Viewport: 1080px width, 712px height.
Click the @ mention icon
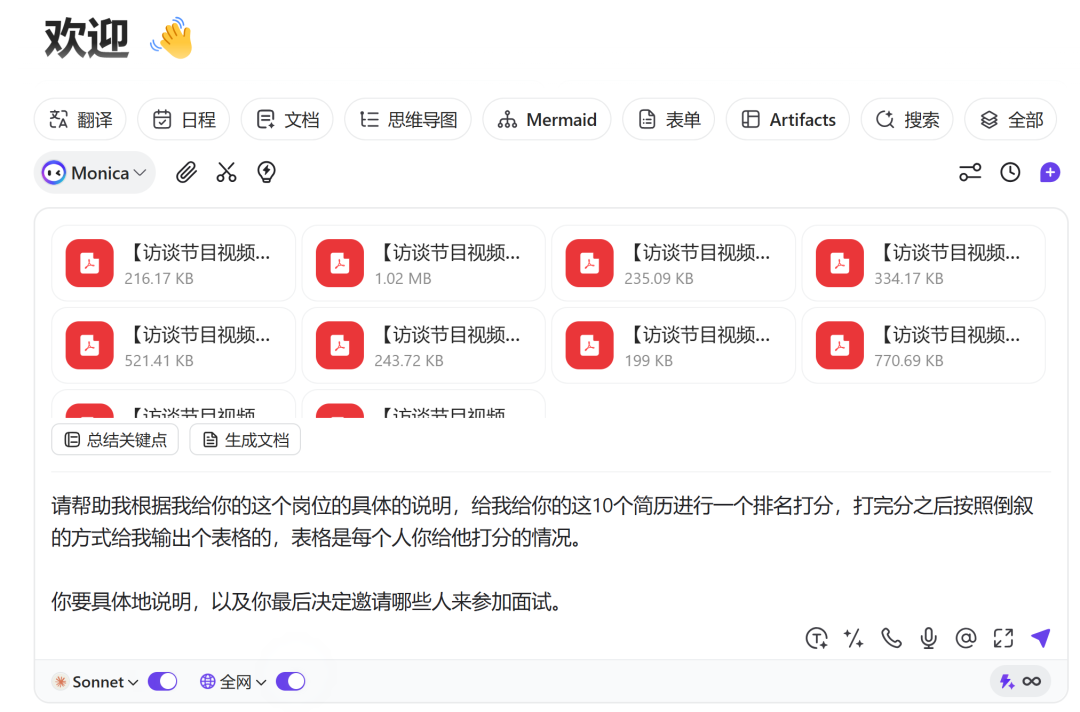pyautogui.click(x=966, y=637)
